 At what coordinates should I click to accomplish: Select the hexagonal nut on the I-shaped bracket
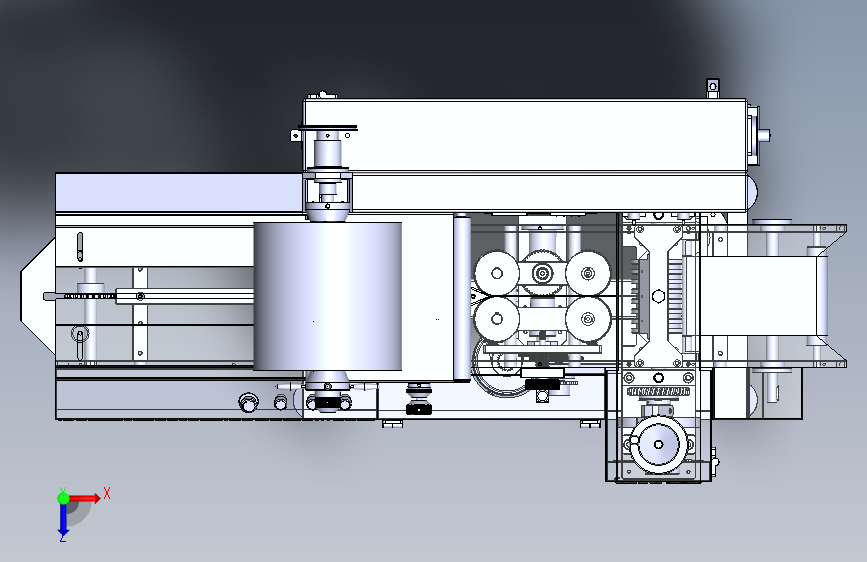[658, 296]
